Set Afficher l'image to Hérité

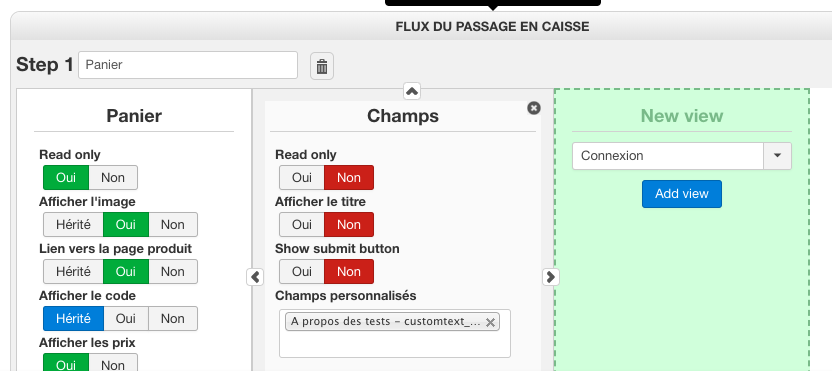pyautogui.click(x=73, y=225)
